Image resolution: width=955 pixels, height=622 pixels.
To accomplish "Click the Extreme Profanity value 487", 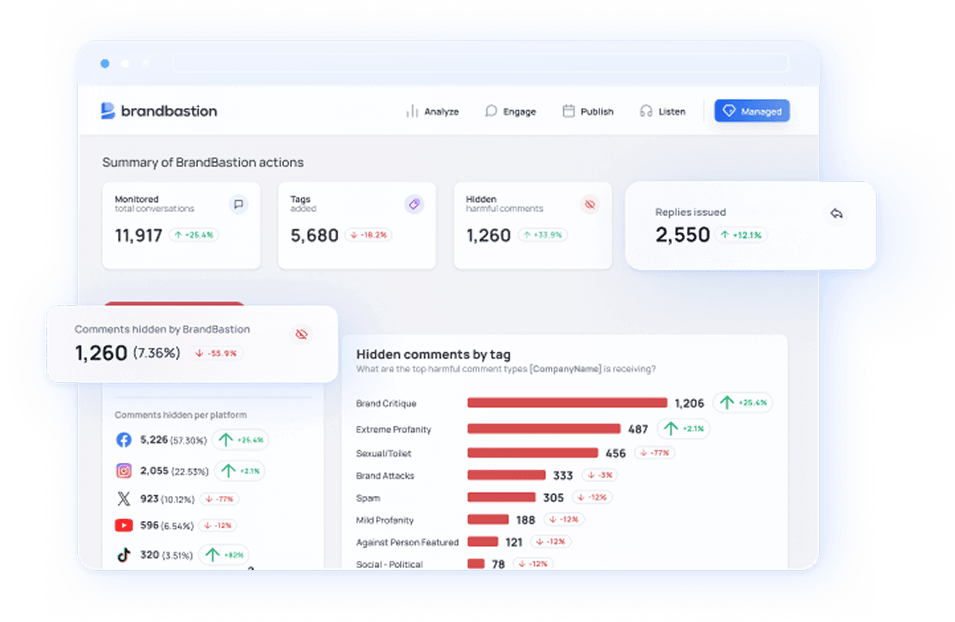I will pyautogui.click(x=638, y=429).
